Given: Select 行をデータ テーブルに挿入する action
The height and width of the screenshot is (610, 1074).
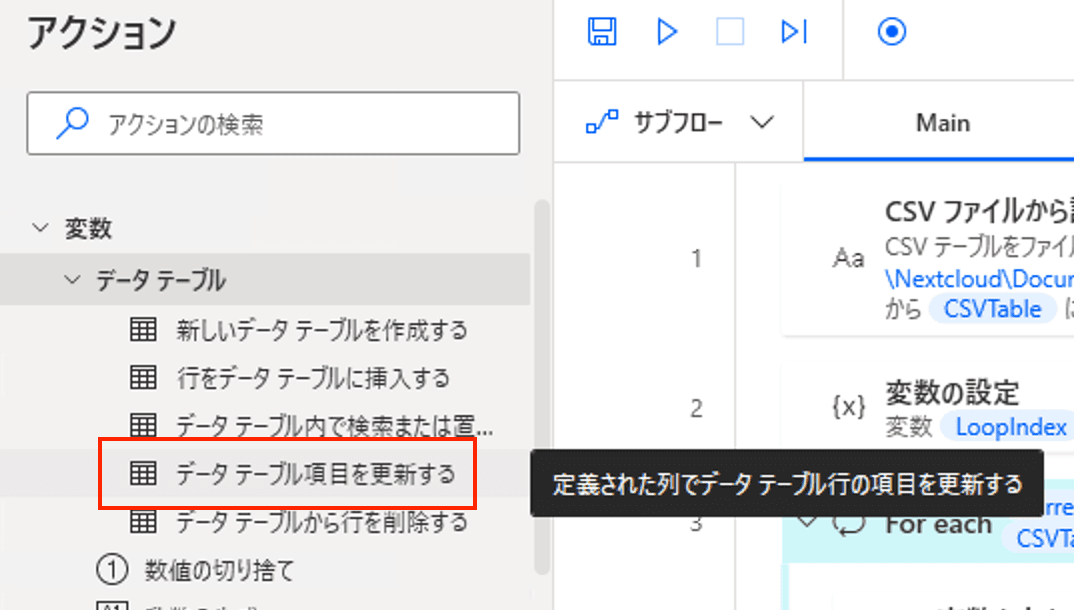Looking at the screenshot, I should [x=312, y=378].
